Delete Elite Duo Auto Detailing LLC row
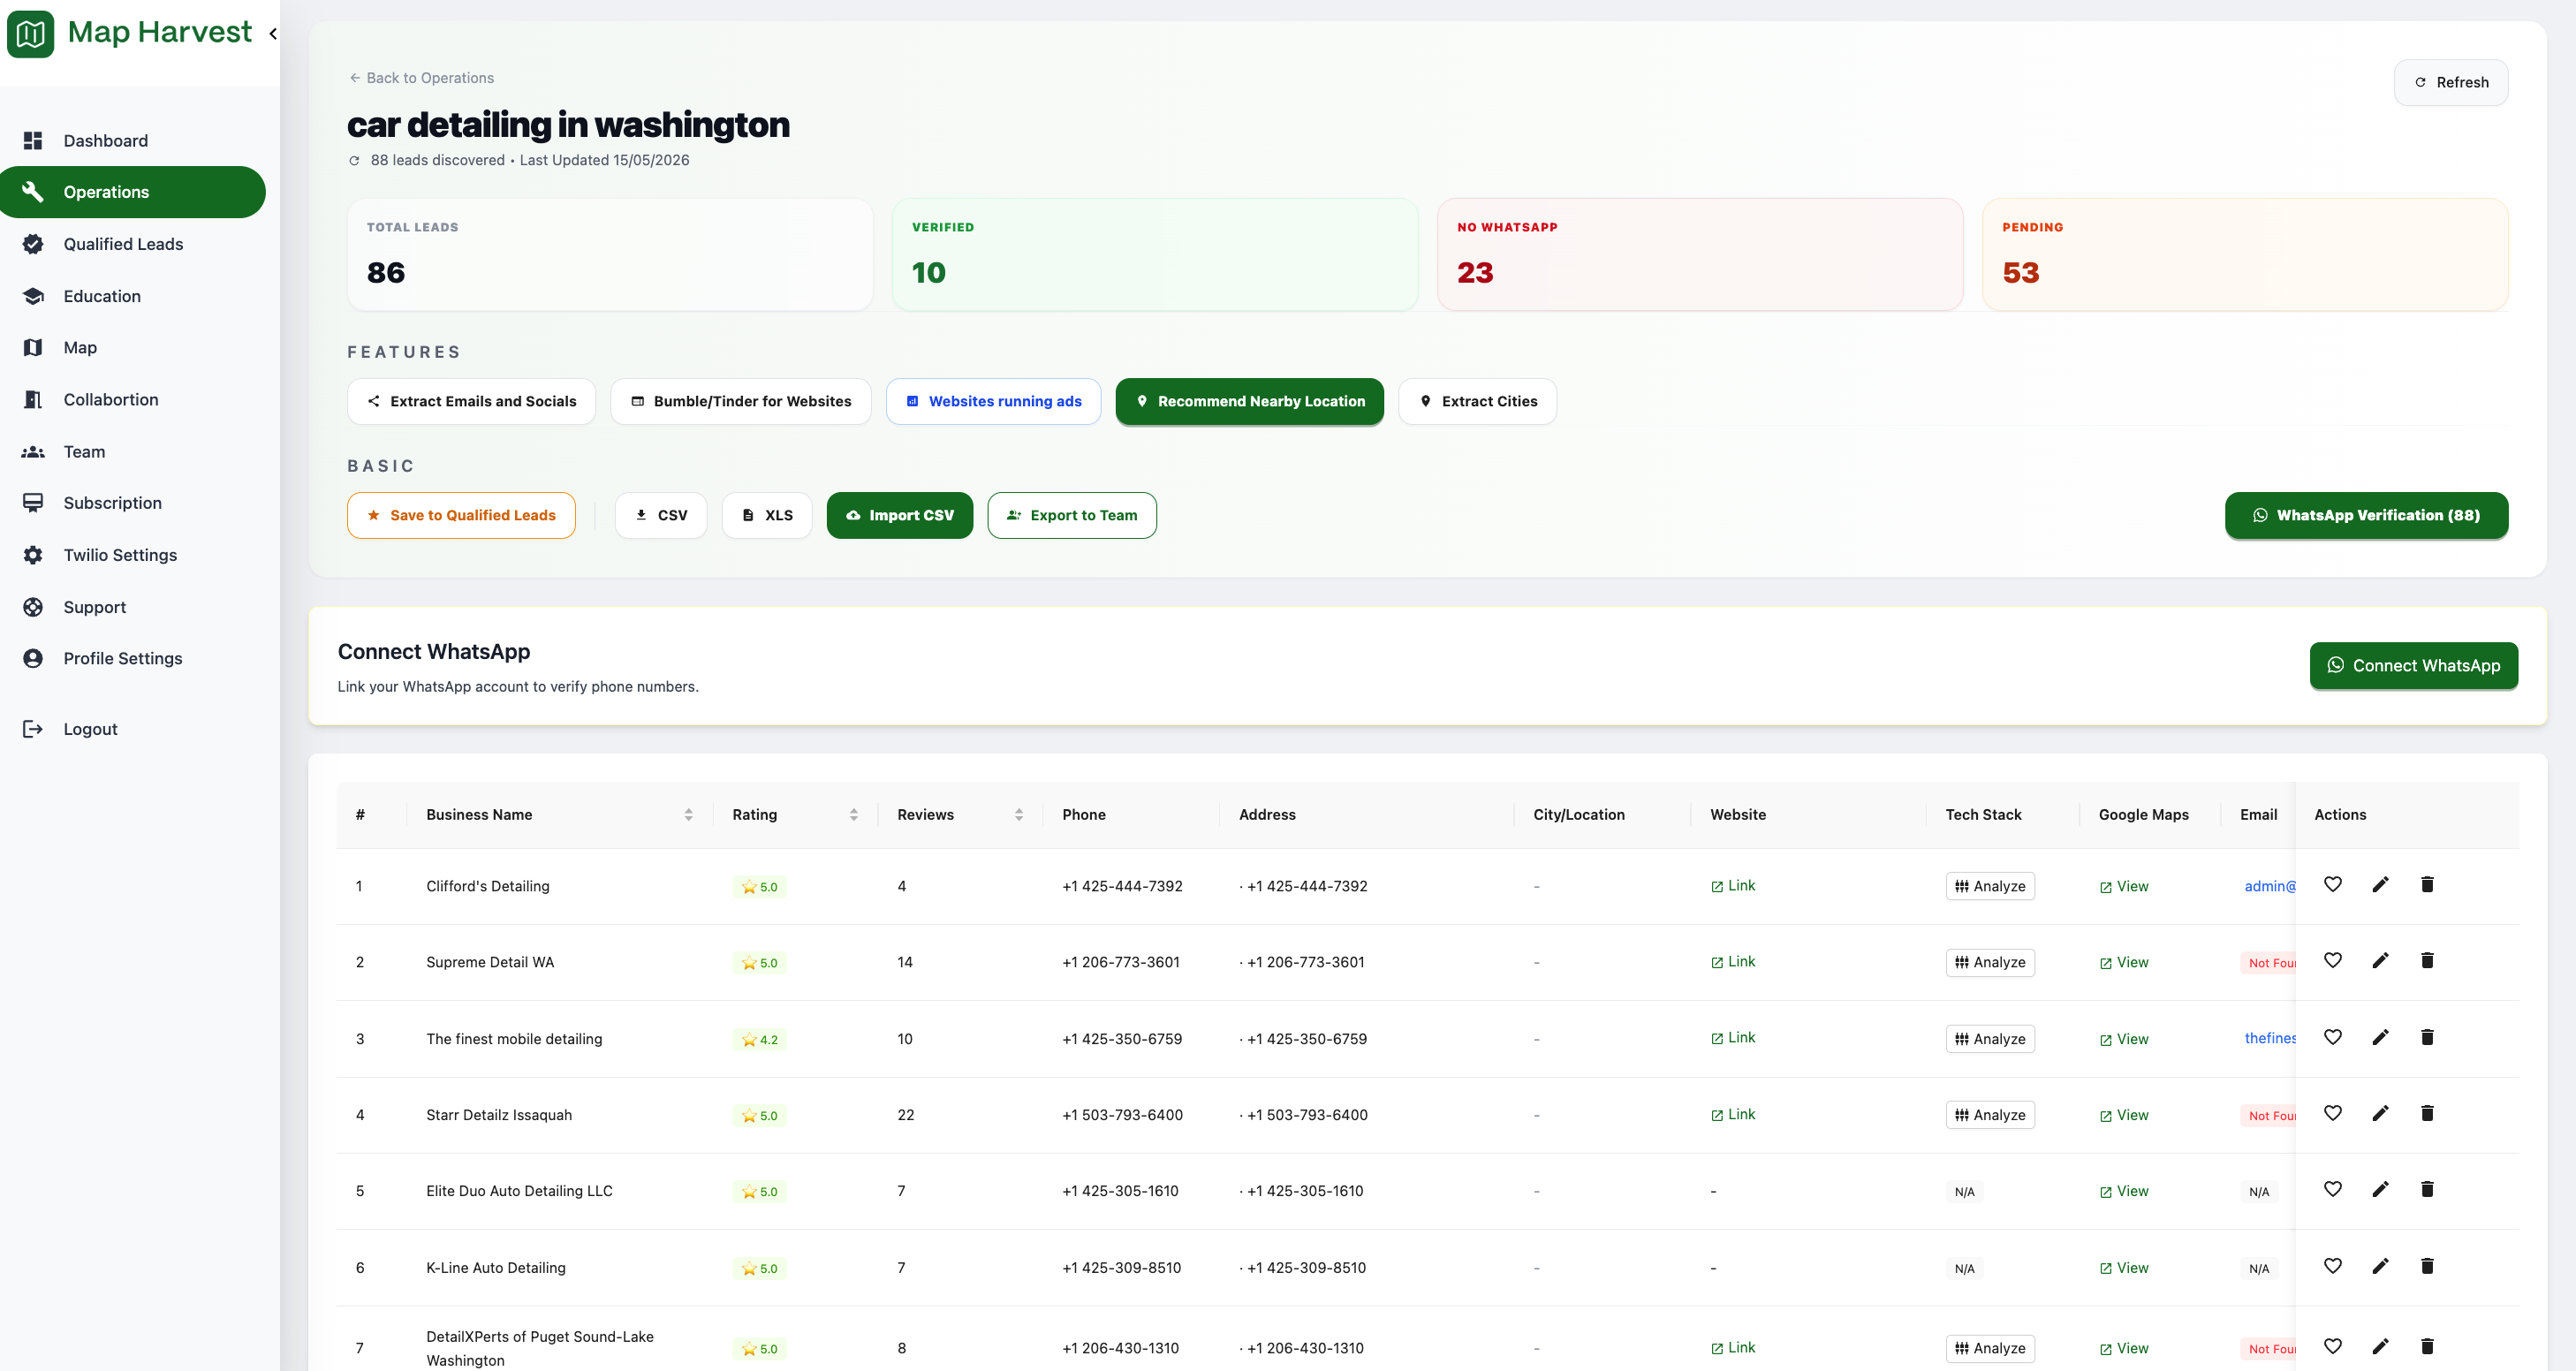The height and width of the screenshot is (1371, 2576). click(x=2427, y=1189)
